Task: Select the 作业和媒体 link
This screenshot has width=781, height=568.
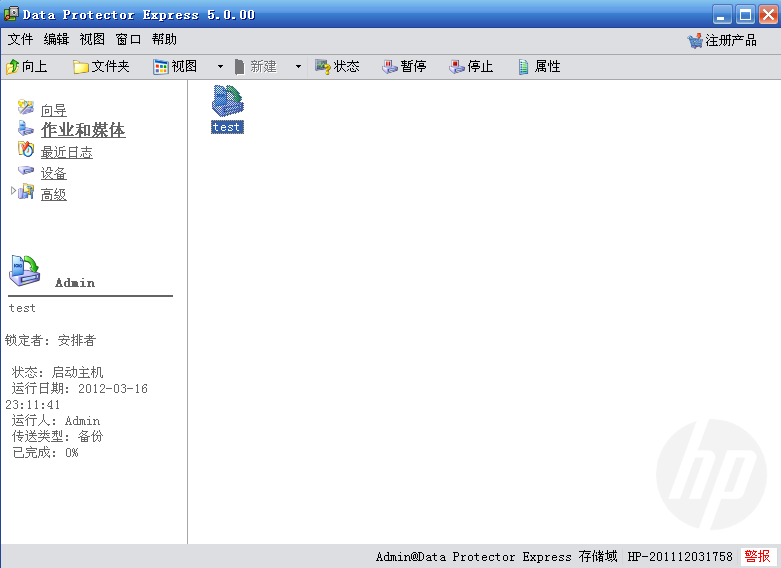Action: click(83, 130)
